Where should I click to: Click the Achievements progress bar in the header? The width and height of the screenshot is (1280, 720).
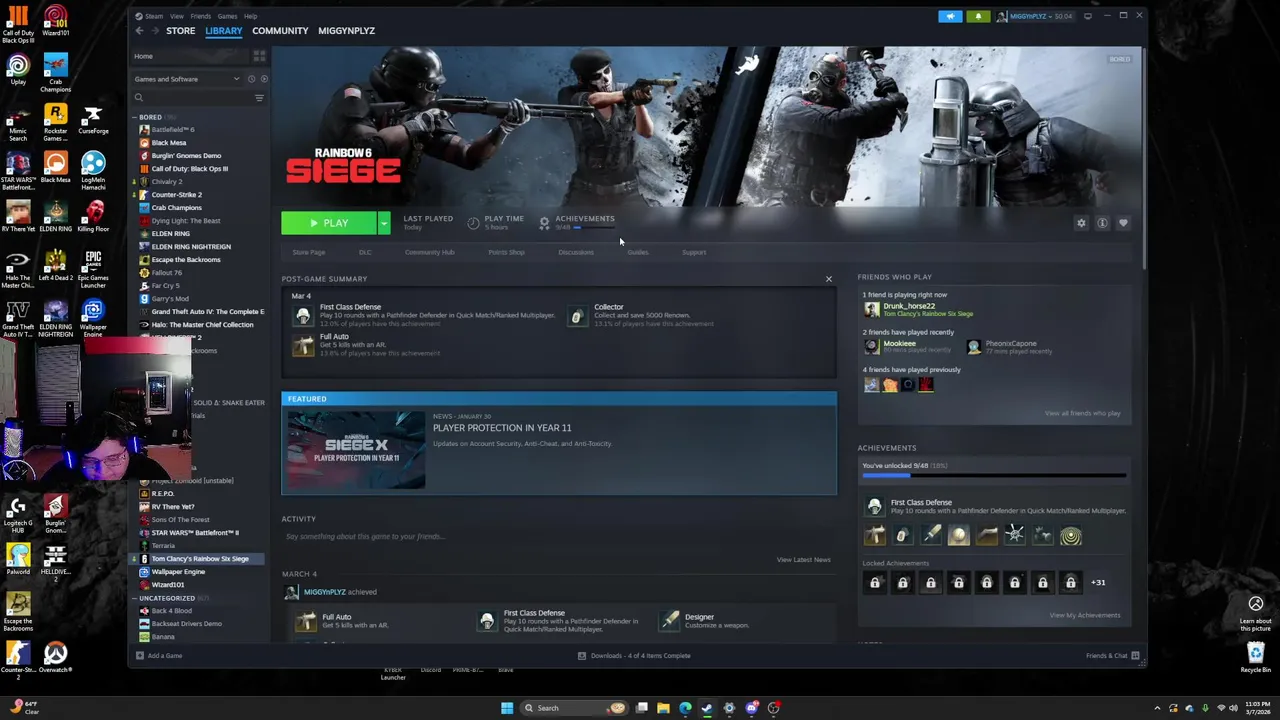tap(592, 228)
